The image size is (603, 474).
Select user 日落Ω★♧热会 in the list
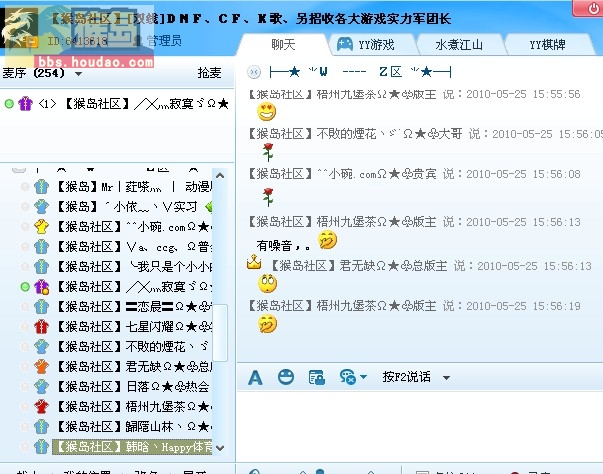(132, 387)
